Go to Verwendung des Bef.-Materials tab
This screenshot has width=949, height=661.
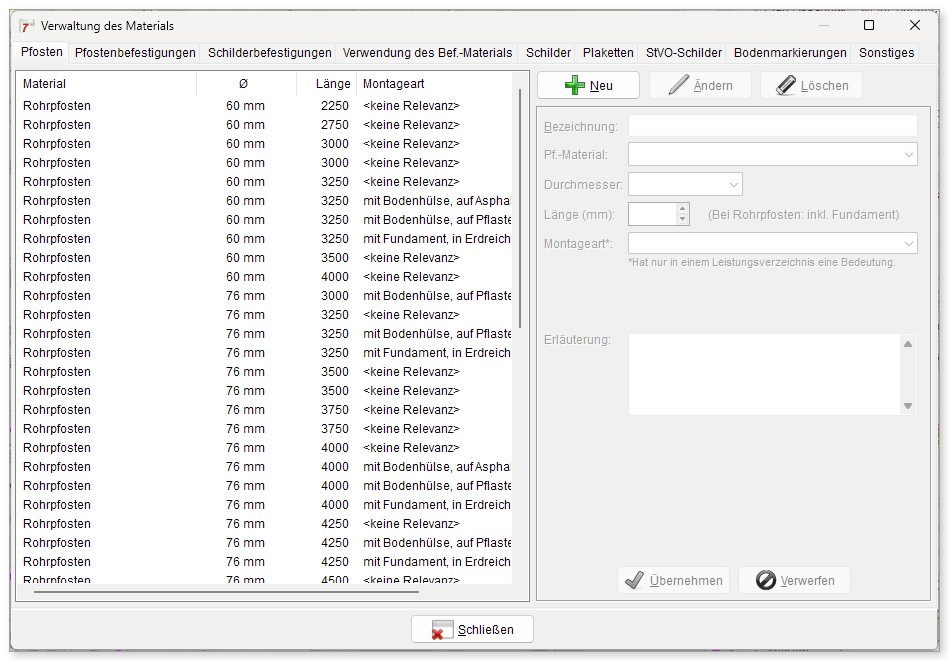click(x=427, y=53)
